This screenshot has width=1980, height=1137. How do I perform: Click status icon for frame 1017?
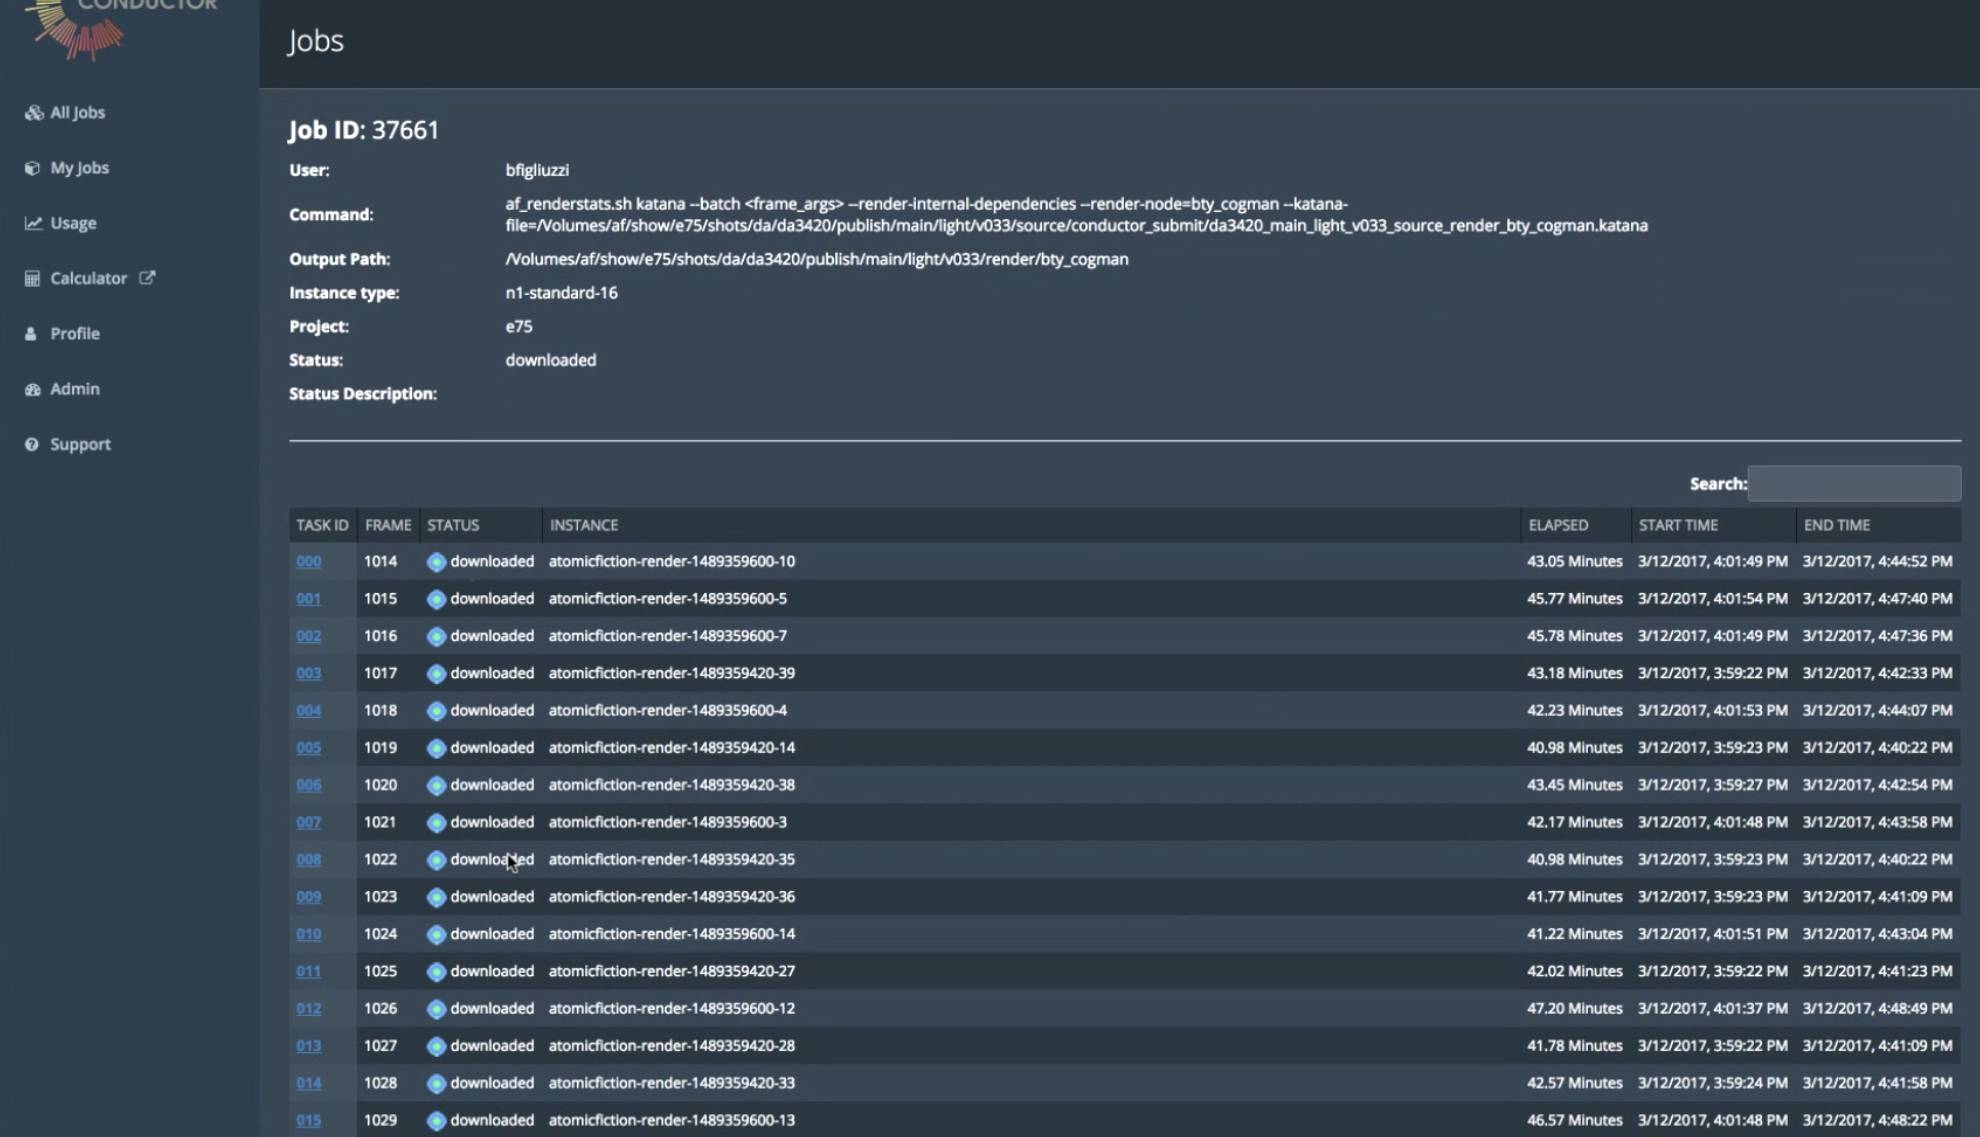coord(436,674)
